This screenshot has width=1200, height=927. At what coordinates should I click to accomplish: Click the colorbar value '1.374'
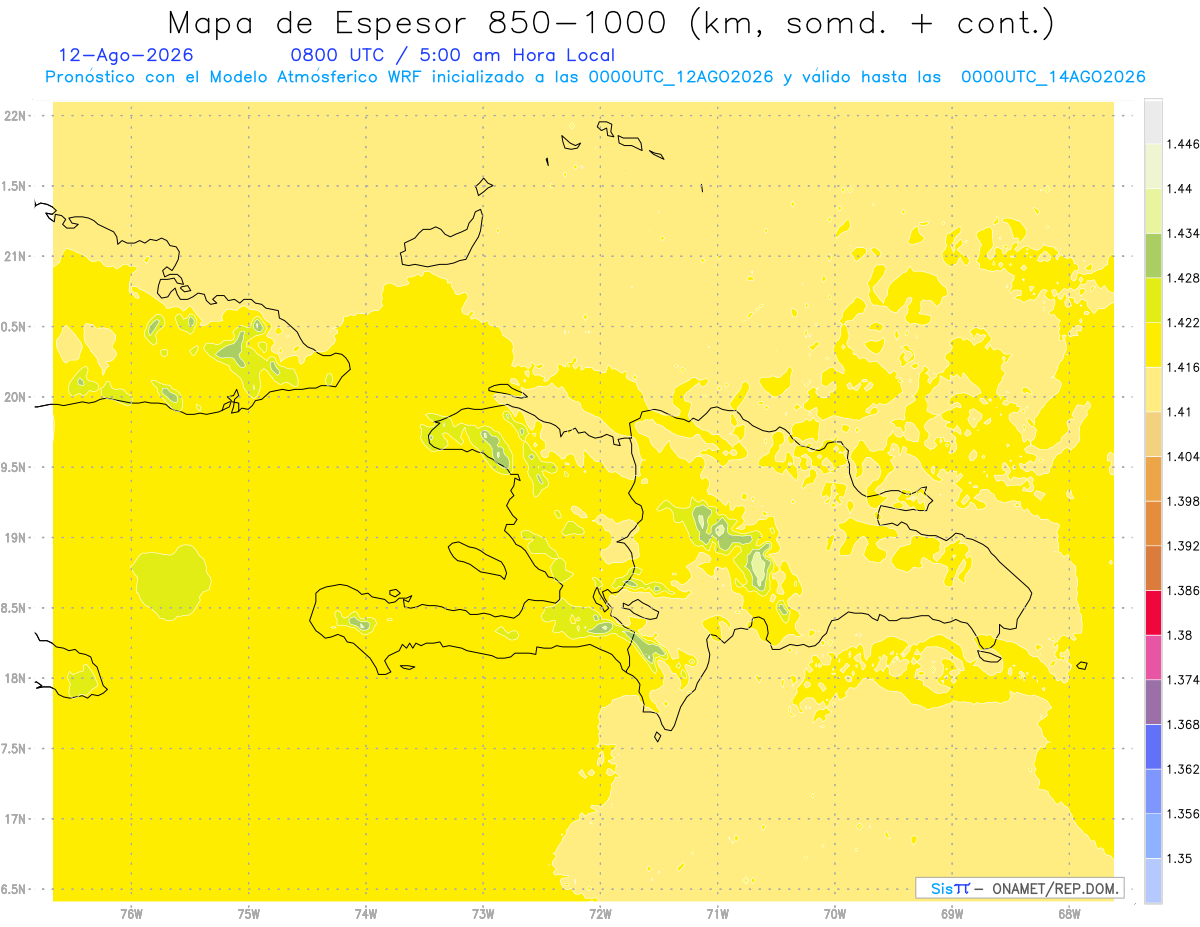[1183, 679]
